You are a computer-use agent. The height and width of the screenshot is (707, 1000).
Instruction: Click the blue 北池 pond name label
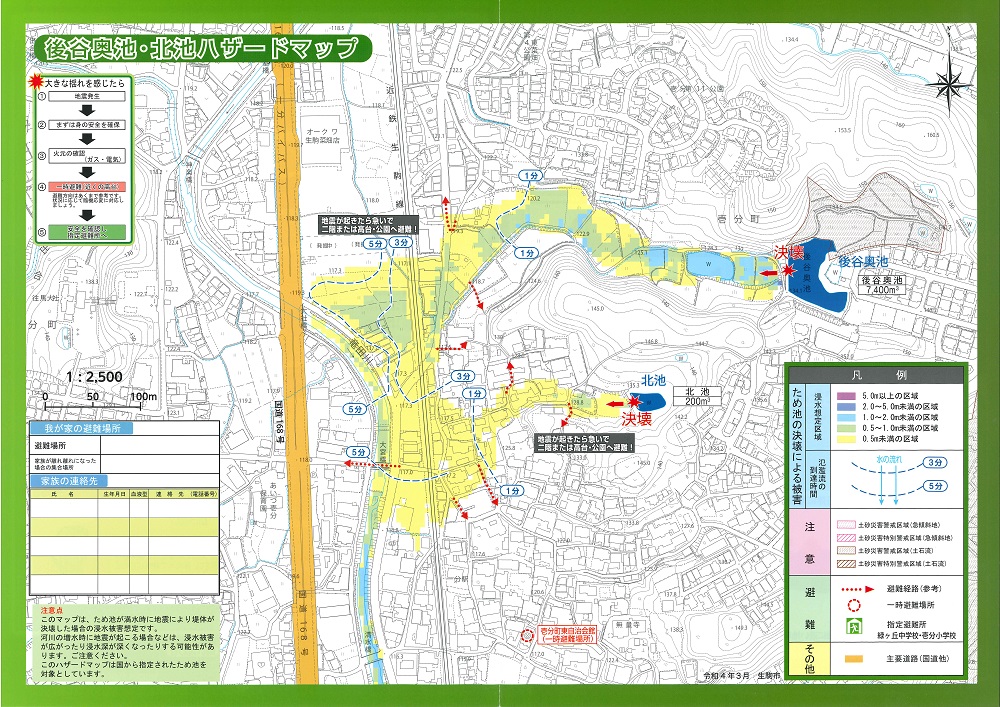pos(653,381)
